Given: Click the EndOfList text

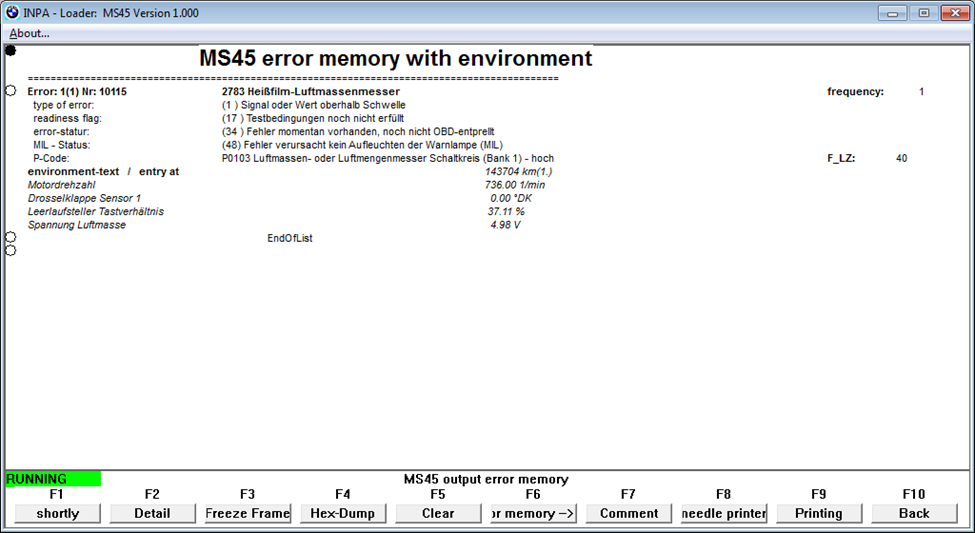Looking at the screenshot, I should tap(290, 238).
